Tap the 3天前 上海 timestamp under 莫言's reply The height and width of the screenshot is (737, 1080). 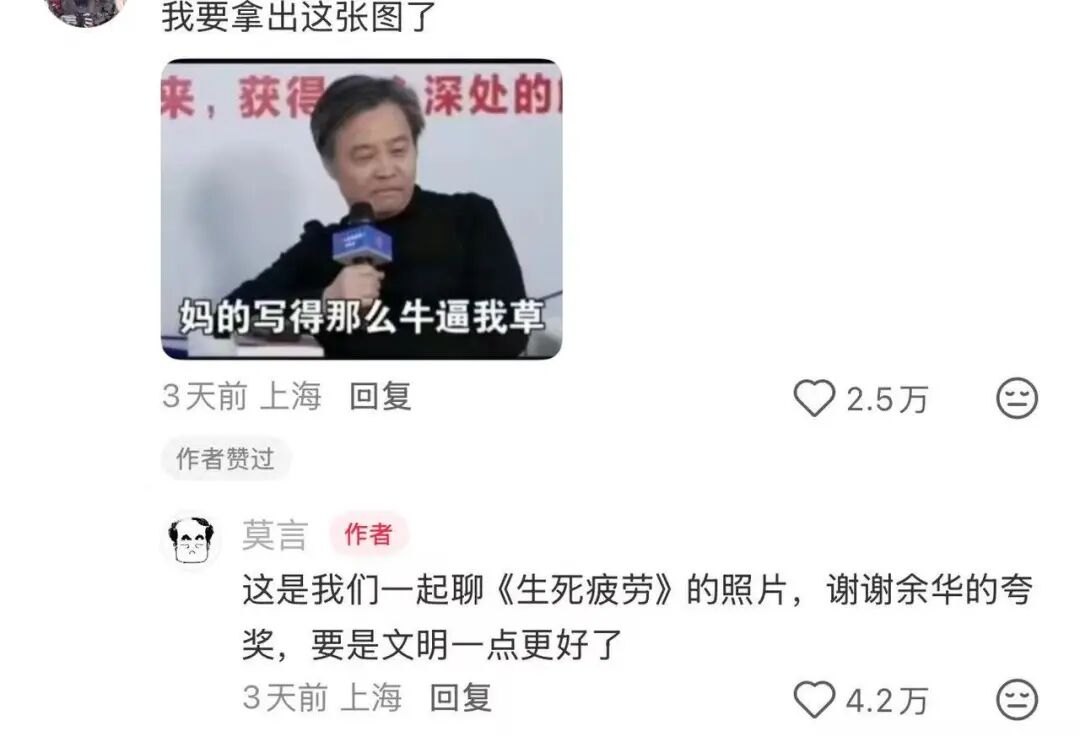click(x=322, y=698)
